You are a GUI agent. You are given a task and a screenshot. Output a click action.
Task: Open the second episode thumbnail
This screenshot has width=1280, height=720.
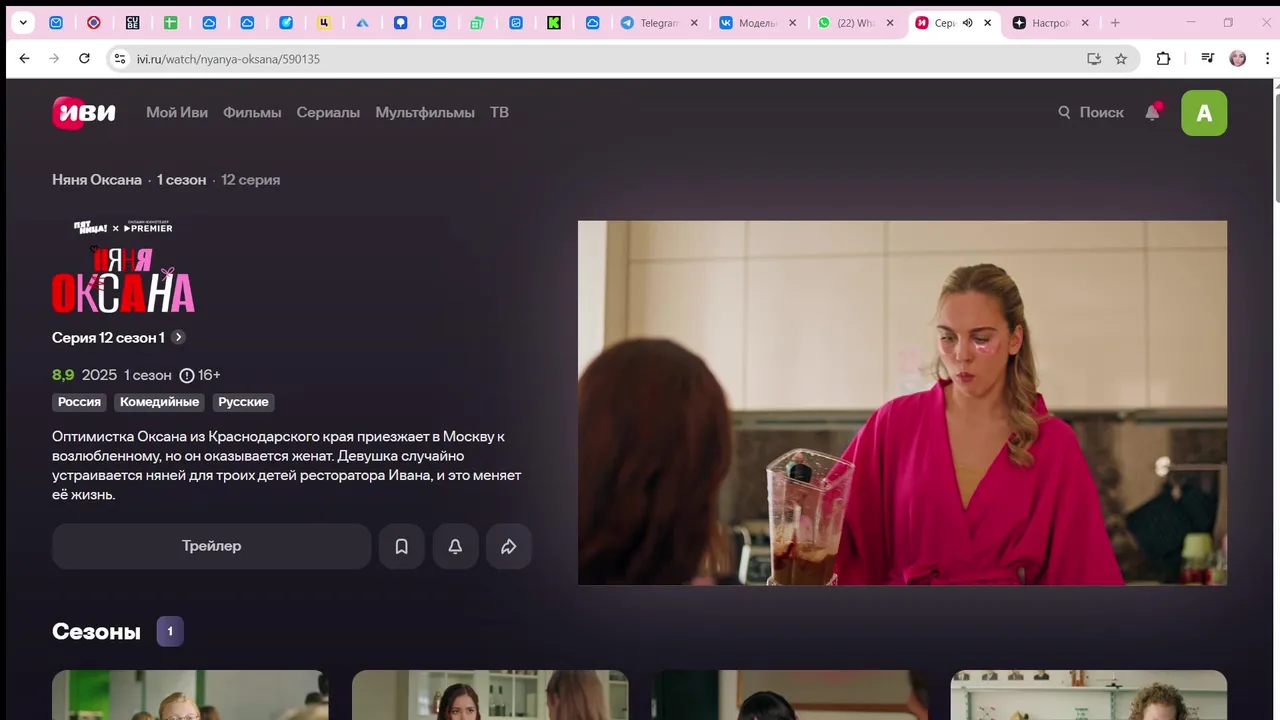[x=490, y=695]
